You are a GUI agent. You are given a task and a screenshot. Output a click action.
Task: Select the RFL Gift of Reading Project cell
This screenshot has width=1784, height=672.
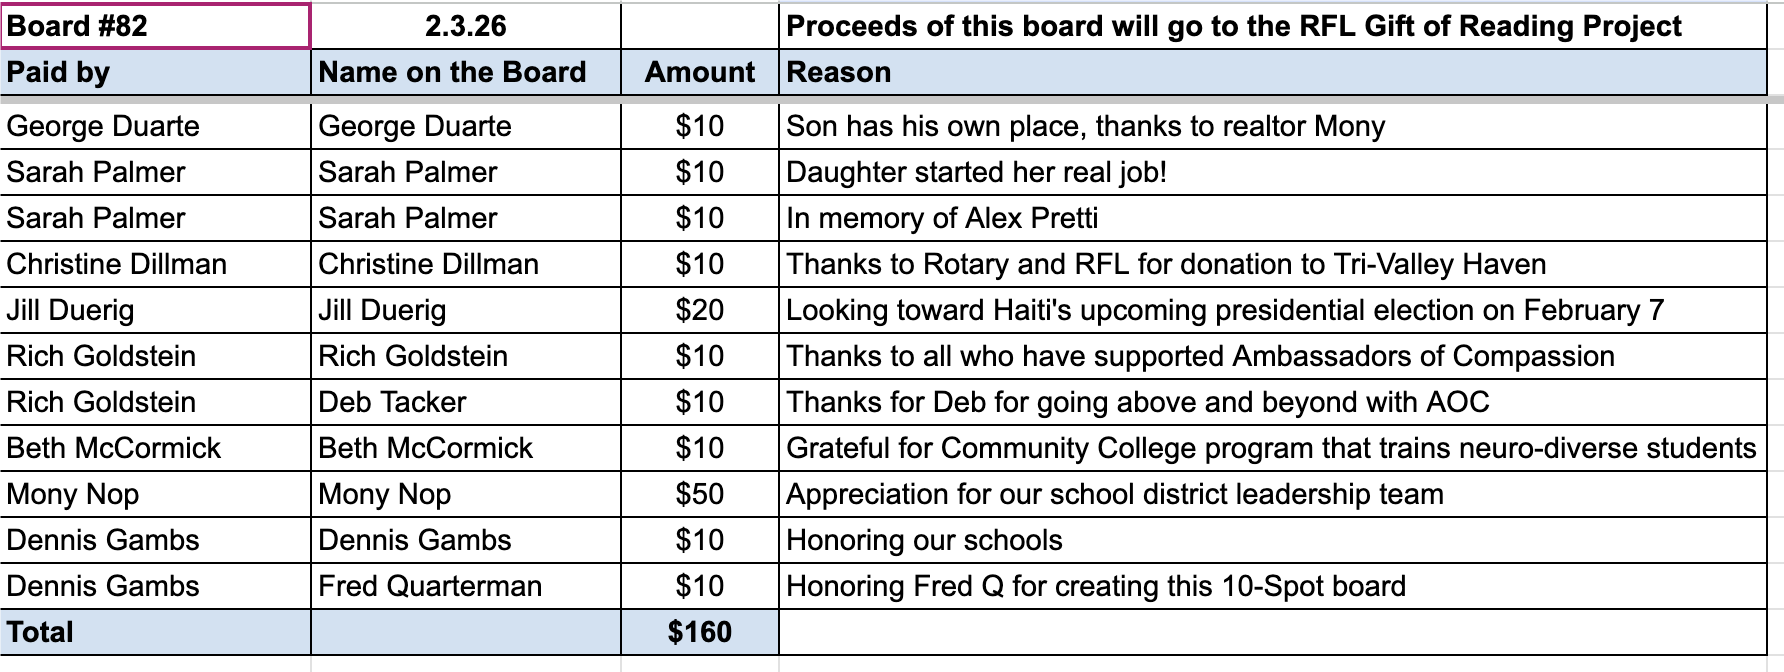click(x=1272, y=26)
